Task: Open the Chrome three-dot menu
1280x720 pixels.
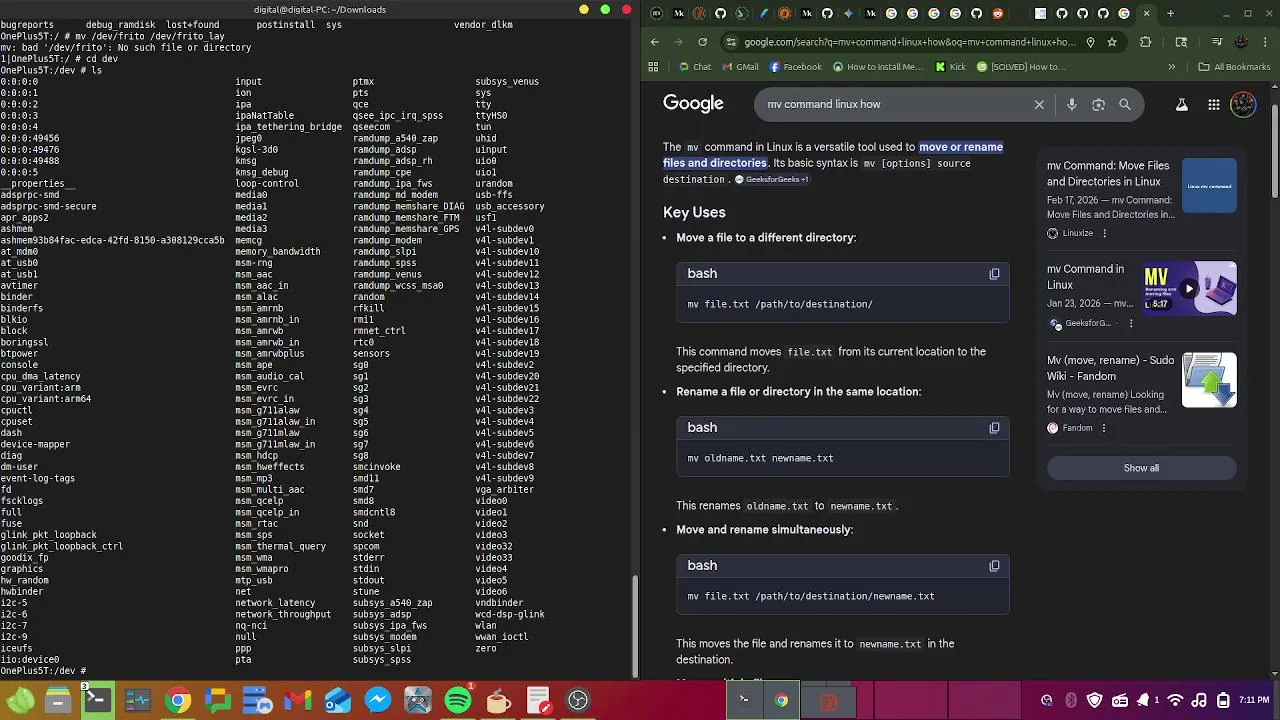Action: pyautogui.click(x=1265, y=42)
